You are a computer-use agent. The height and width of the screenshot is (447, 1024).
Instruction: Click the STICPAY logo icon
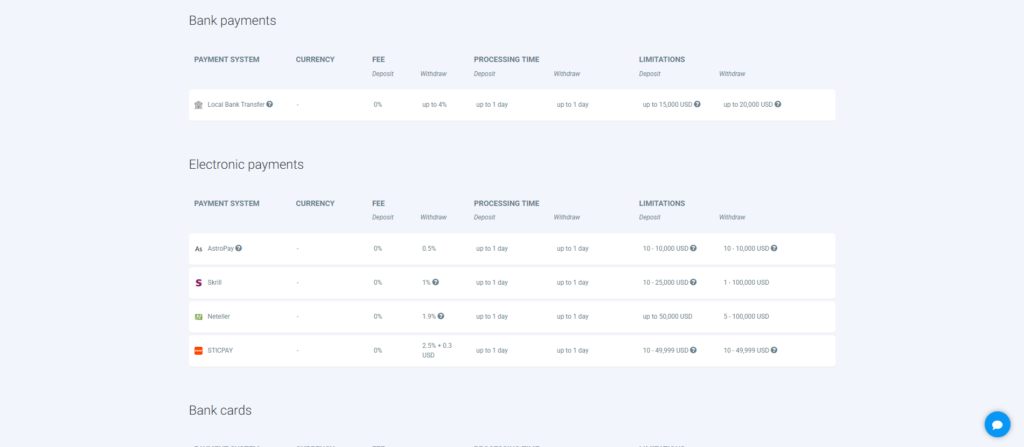pos(198,350)
